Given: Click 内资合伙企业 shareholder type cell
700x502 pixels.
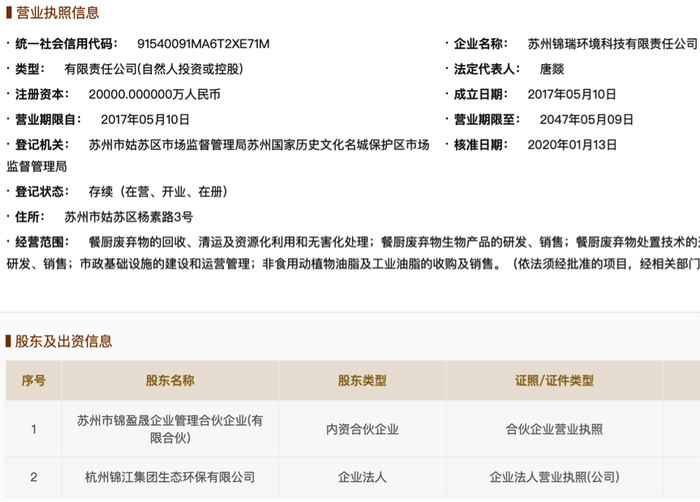Looking at the screenshot, I should coord(362,429).
